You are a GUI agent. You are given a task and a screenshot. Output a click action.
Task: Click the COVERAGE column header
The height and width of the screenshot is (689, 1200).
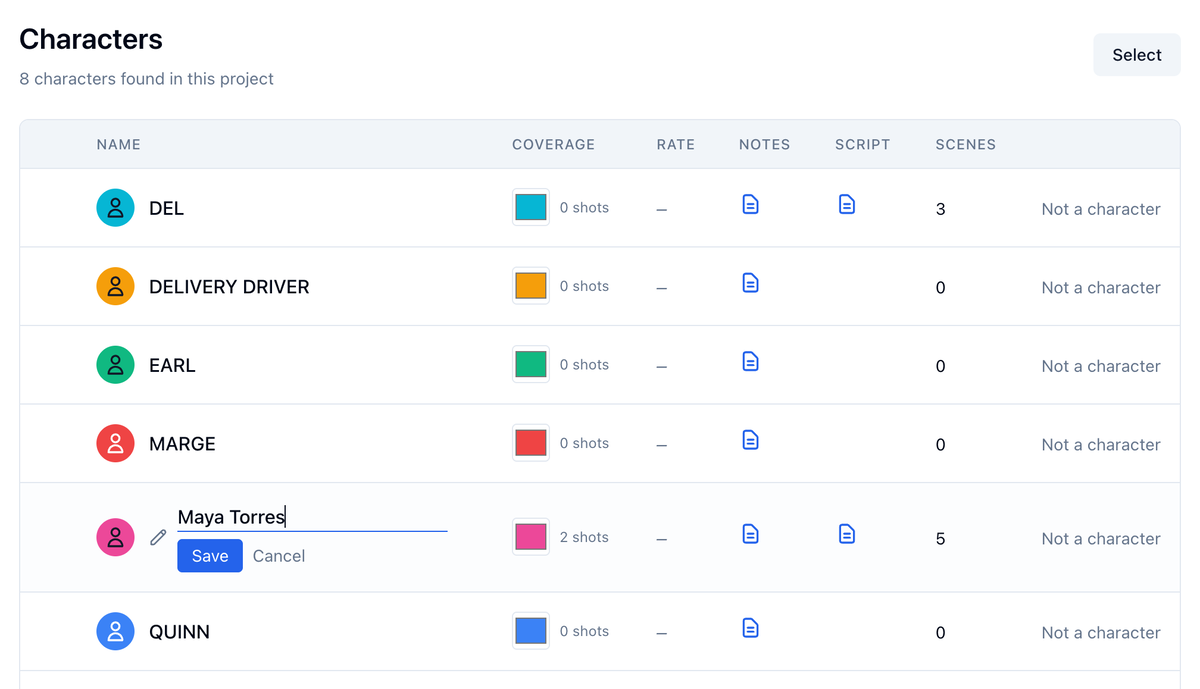[553, 144]
